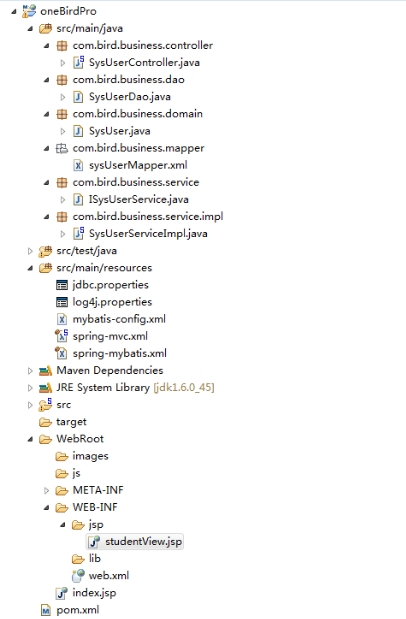Screen dimensions: 406x619
Task: Expand the SysUserController.java node
Action: click(x=63, y=63)
